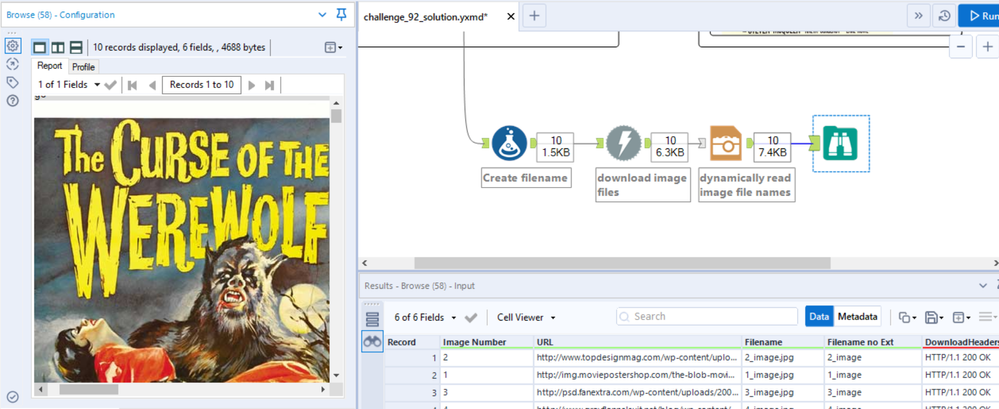Close challenge_92_solution.yxmd tab
Viewport: 999px width, 409px height.
click(510, 17)
